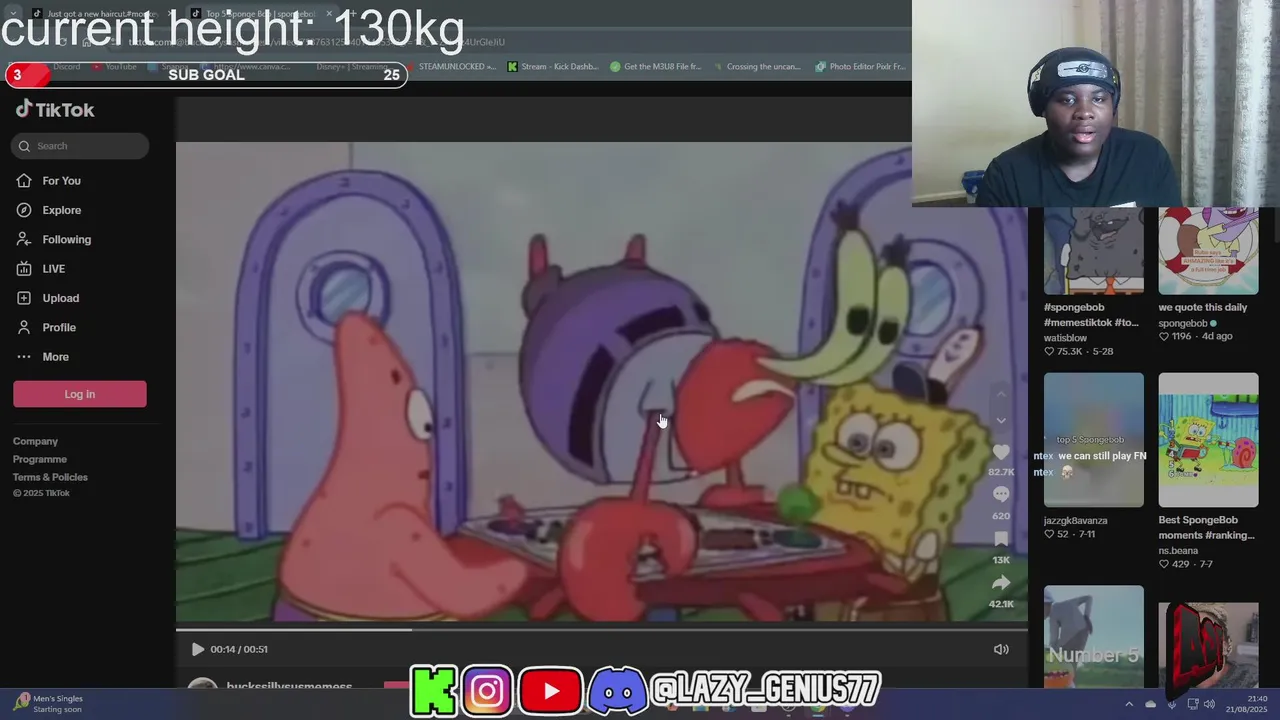Like the video with the heart icon

pos(1001,453)
